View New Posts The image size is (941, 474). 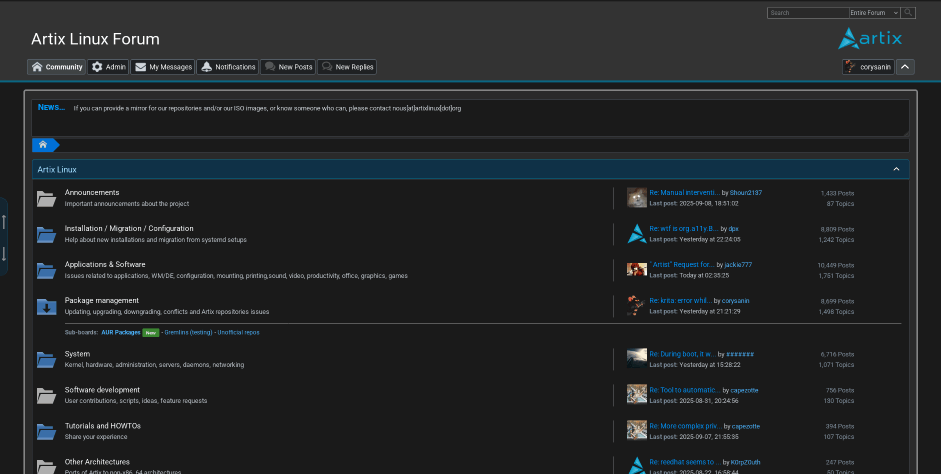pos(288,67)
